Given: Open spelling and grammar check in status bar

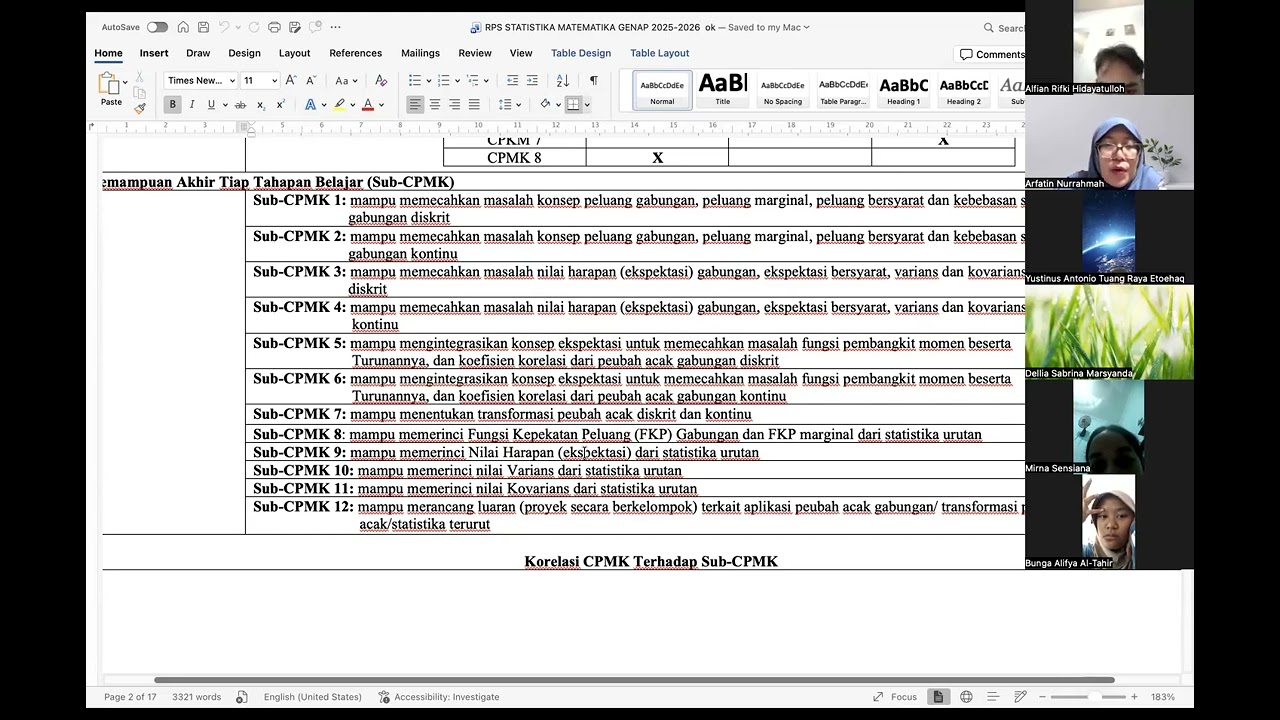Looking at the screenshot, I should pyautogui.click(x=242, y=697).
